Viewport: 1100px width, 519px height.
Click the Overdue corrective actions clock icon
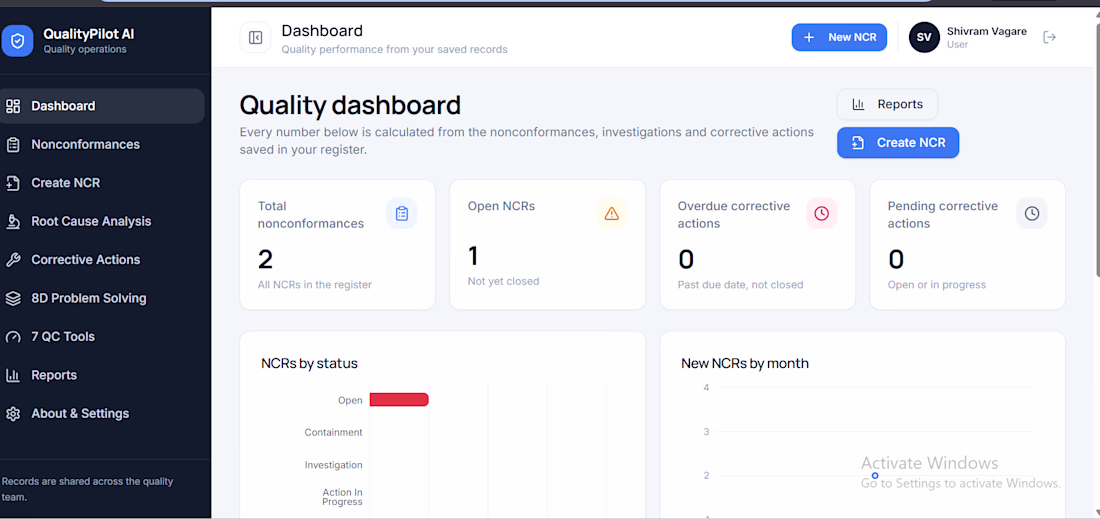tap(821, 213)
